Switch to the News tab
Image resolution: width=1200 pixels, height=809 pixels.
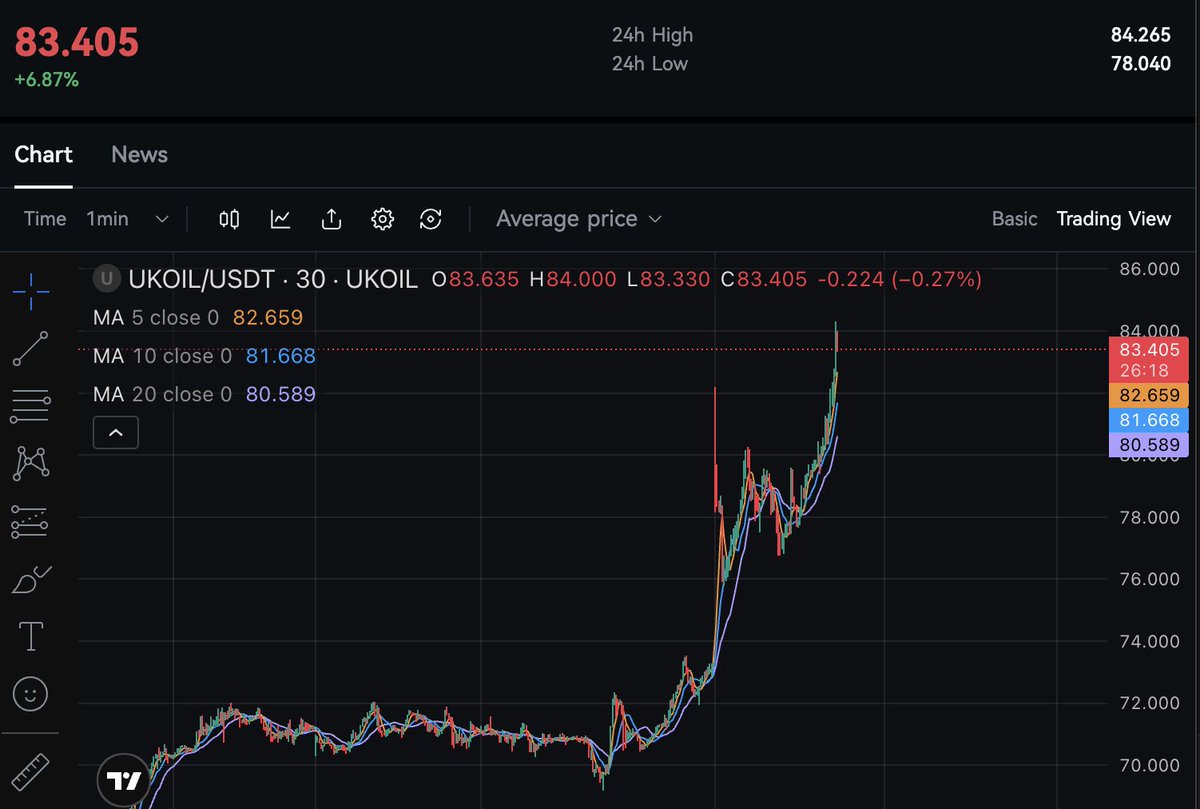pos(139,155)
